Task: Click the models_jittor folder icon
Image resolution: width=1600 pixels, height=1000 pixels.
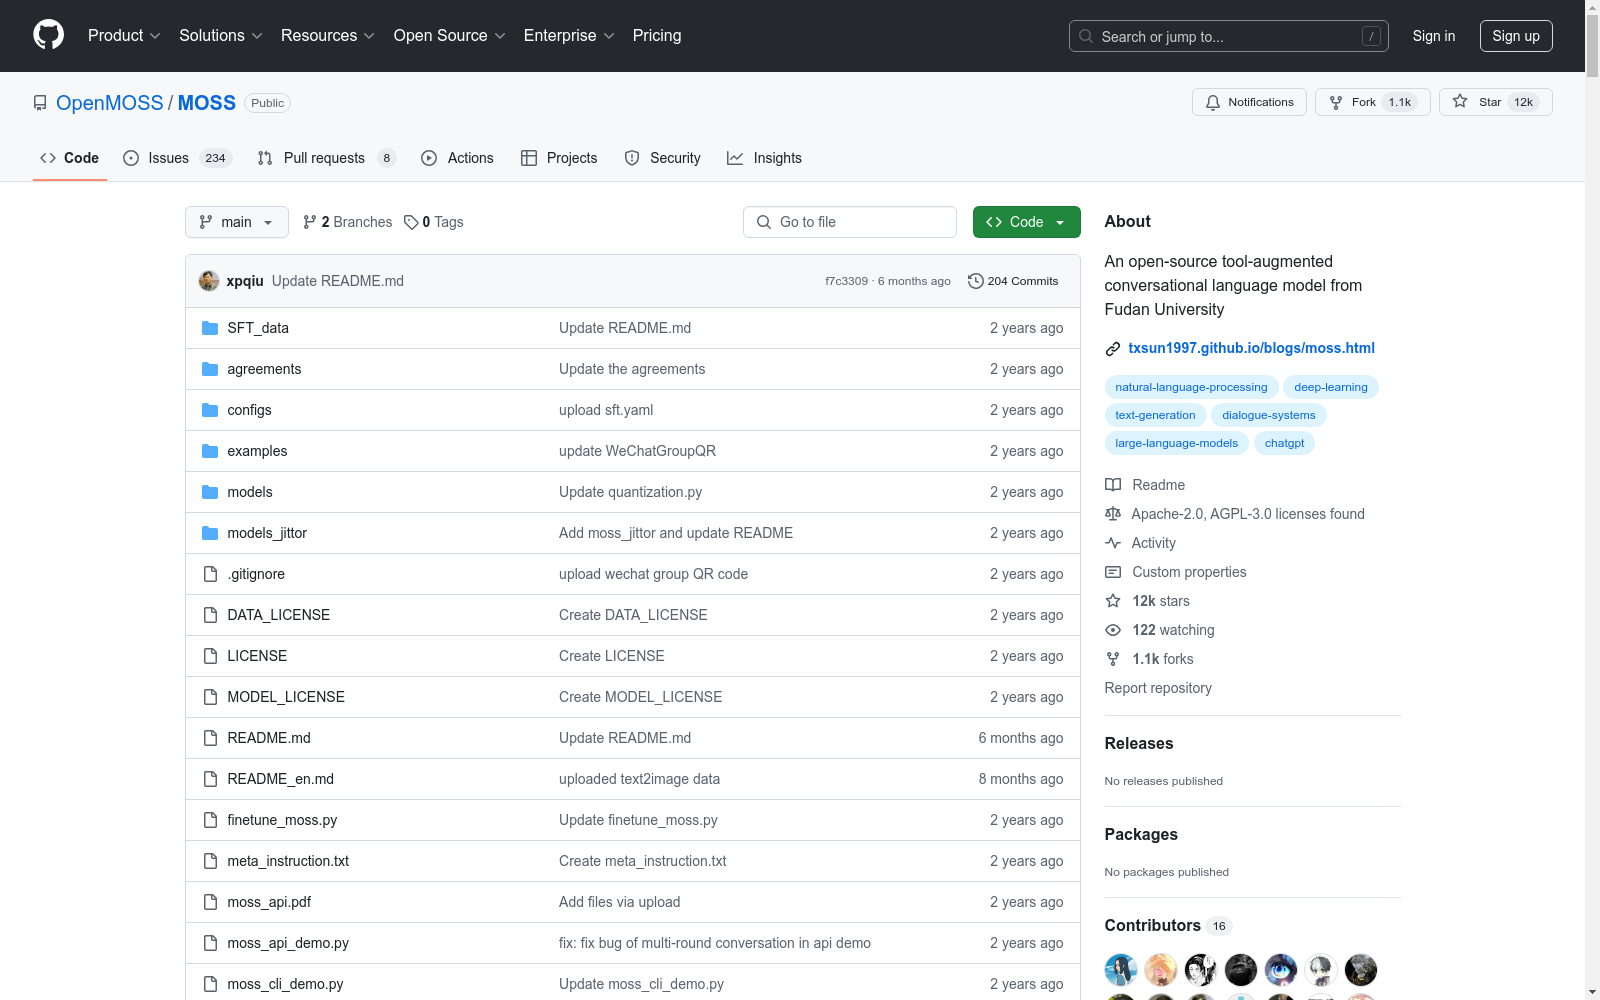Action: click(x=210, y=533)
